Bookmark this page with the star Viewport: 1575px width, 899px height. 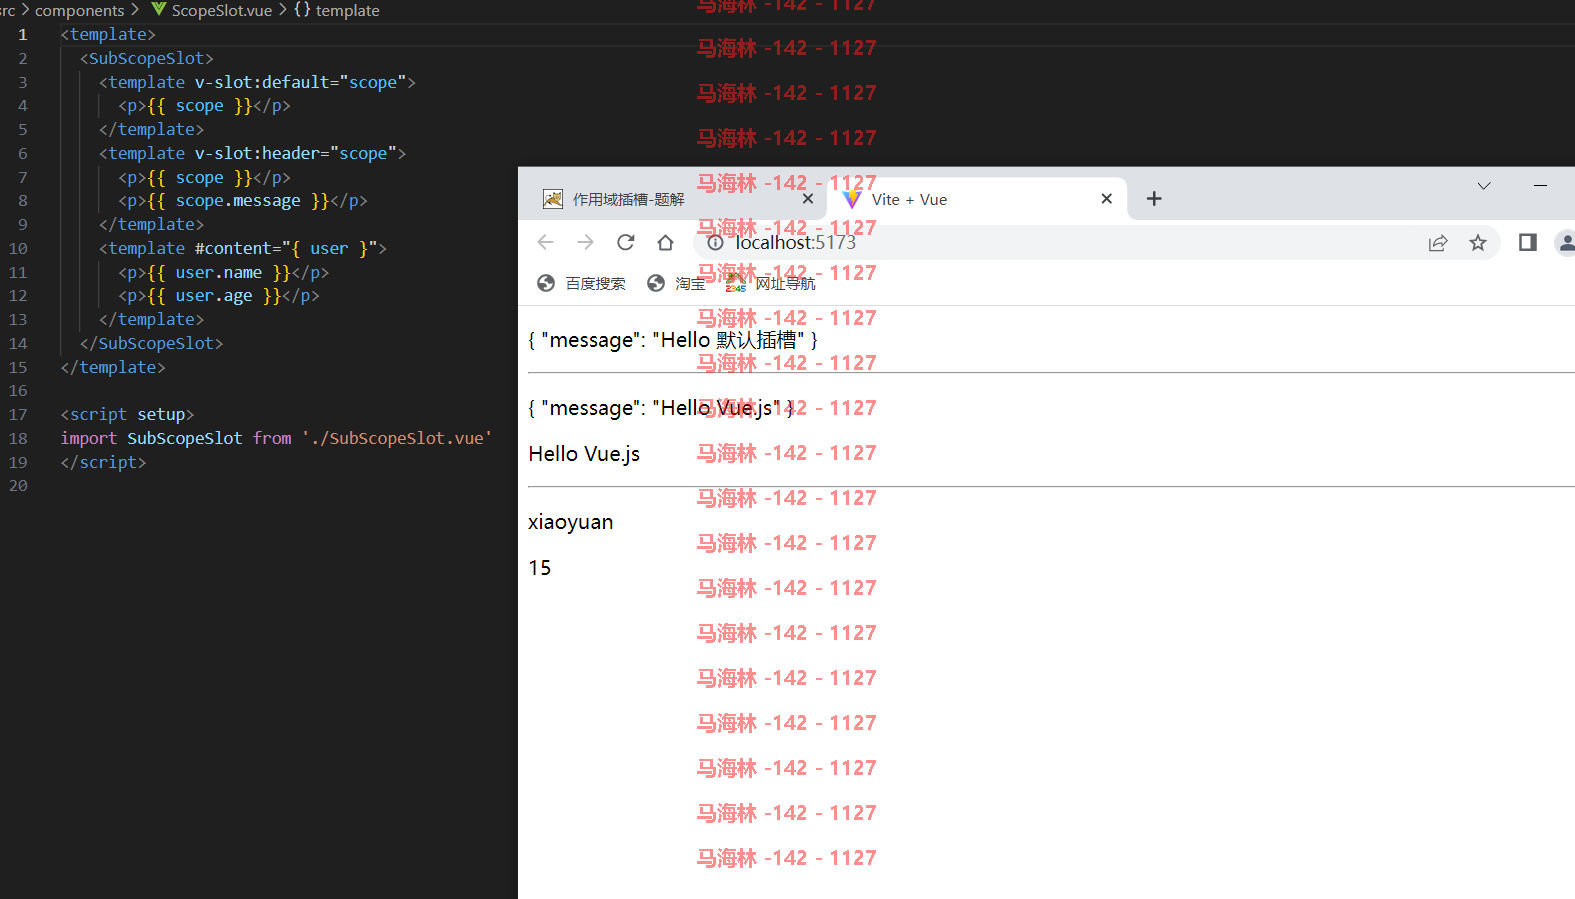click(x=1478, y=242)
